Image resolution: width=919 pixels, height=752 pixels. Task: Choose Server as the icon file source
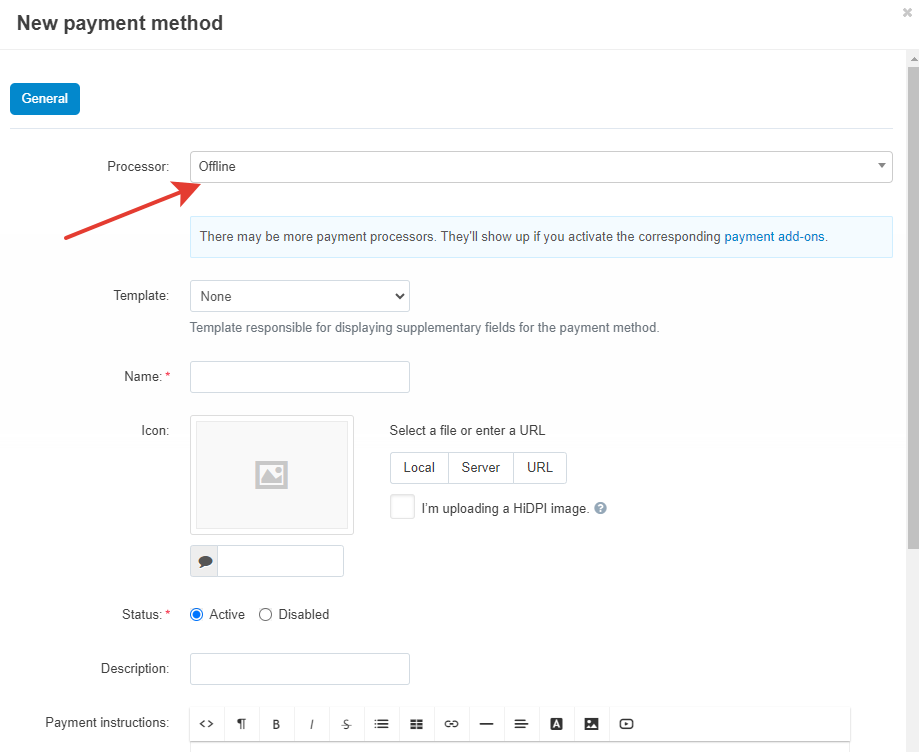[480, 468]
